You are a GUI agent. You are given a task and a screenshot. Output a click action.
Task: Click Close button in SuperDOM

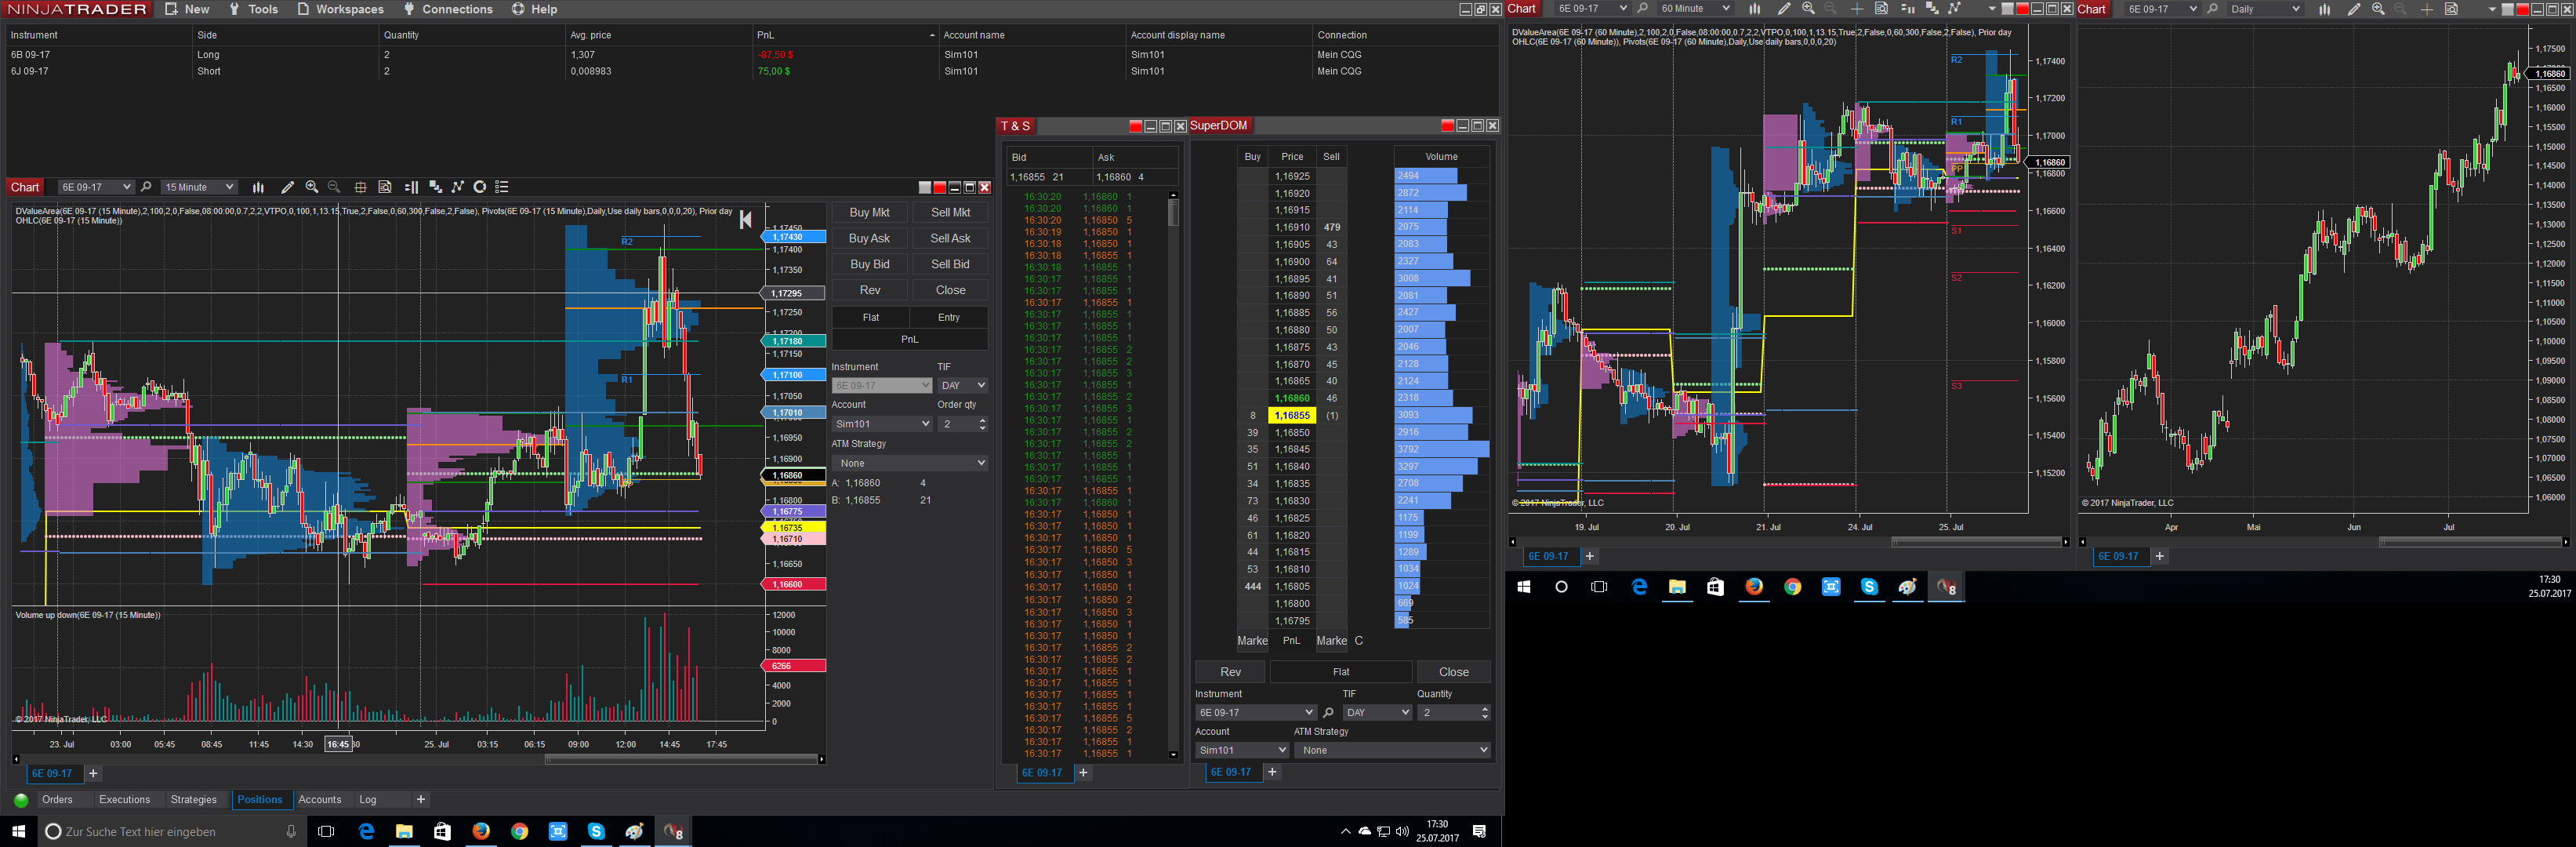pyautogui.click(x=1454, y=672)
